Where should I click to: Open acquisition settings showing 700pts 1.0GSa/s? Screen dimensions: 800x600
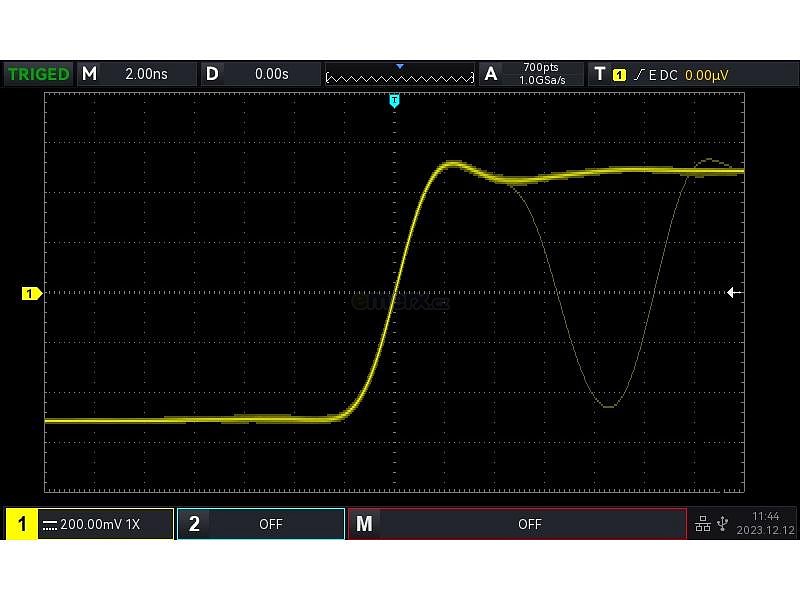tap(530, 74)
